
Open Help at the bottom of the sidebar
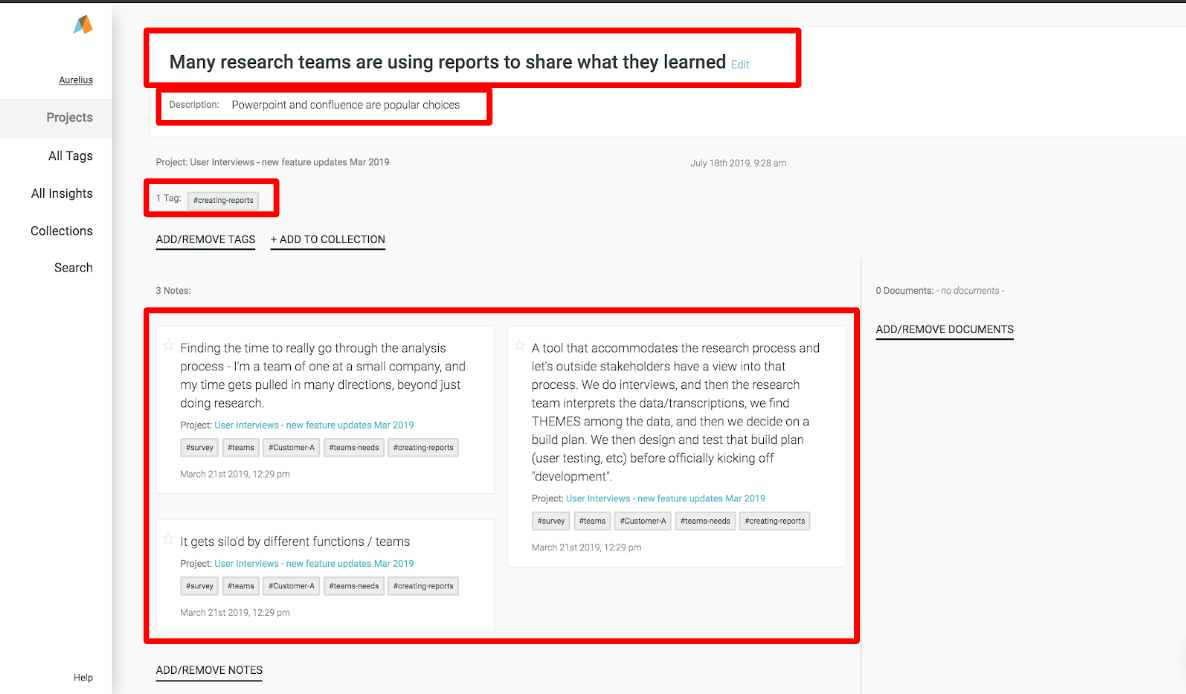coord(83,677)
